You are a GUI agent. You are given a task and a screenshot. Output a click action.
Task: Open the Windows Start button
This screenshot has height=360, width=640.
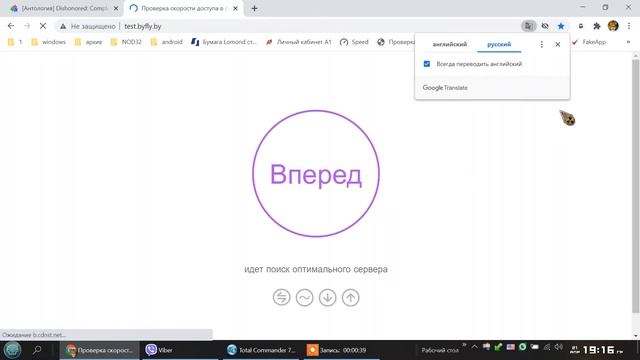[12, 350]
